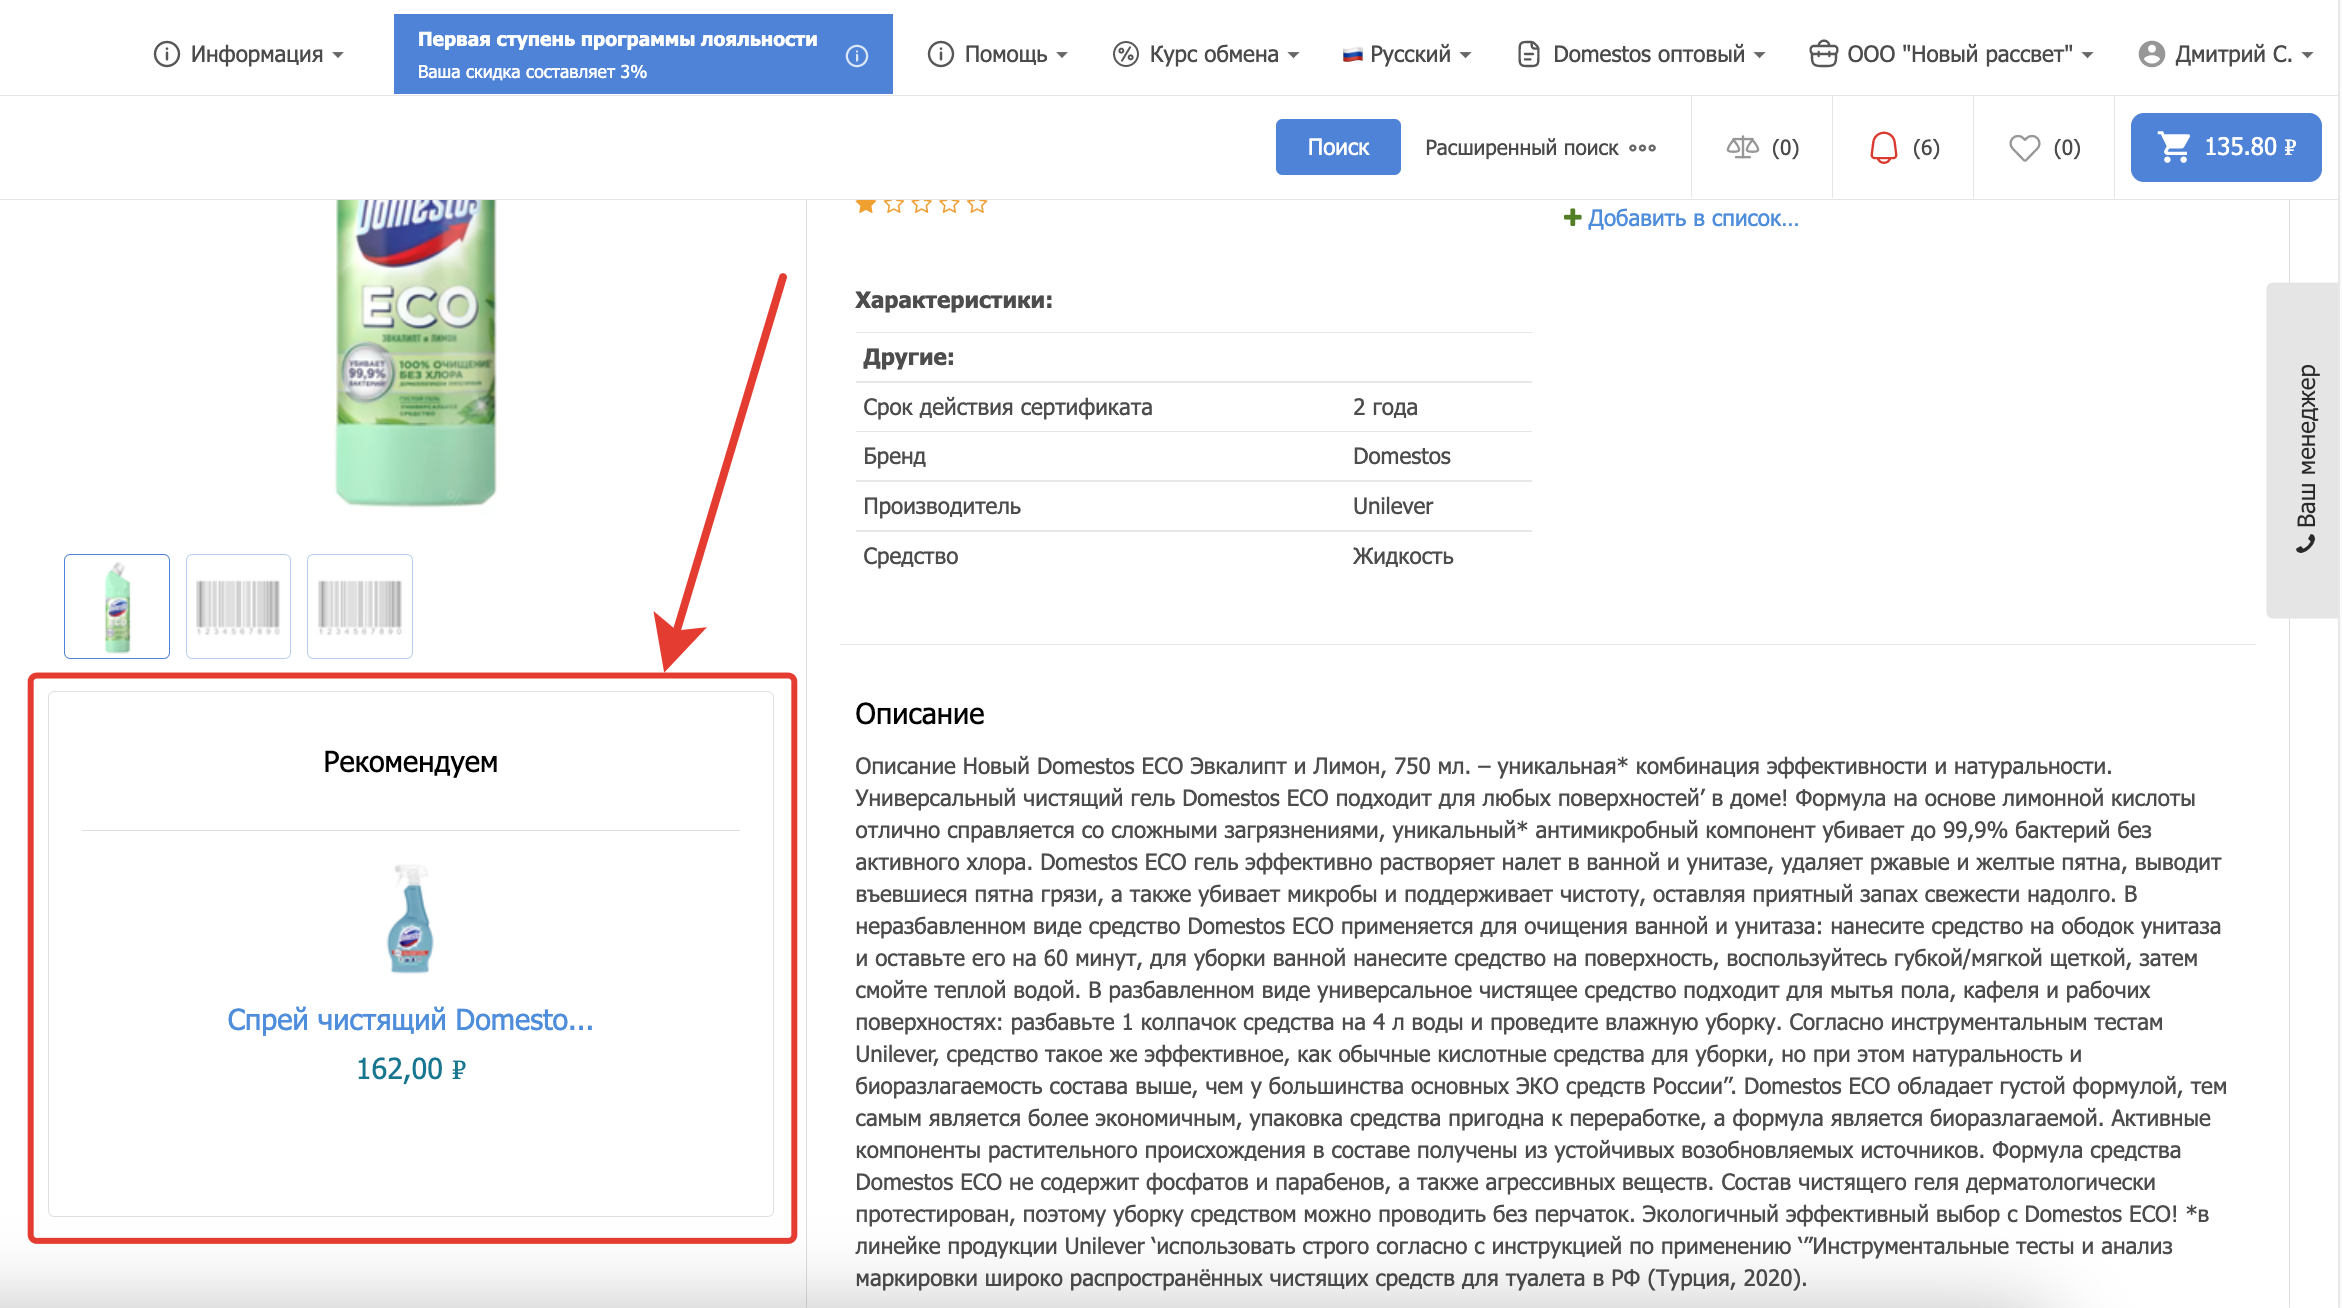This screenshot has width=2342, height=1308.
Task: Select the second barcode thumbnail
Action: tap(360, 606)
